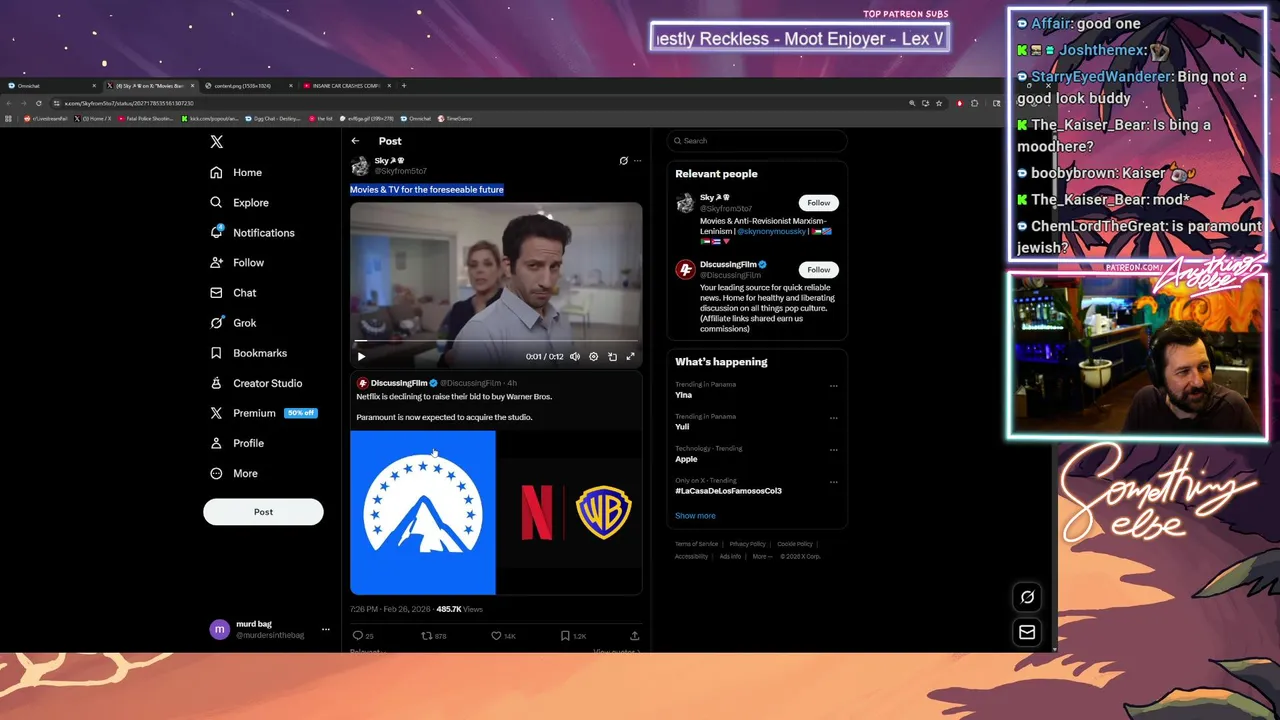Image resolution: width=1280 pixels, height=720 pixels.
Task: Open the options menu for the Apple trend
Action: pos(833,450)
